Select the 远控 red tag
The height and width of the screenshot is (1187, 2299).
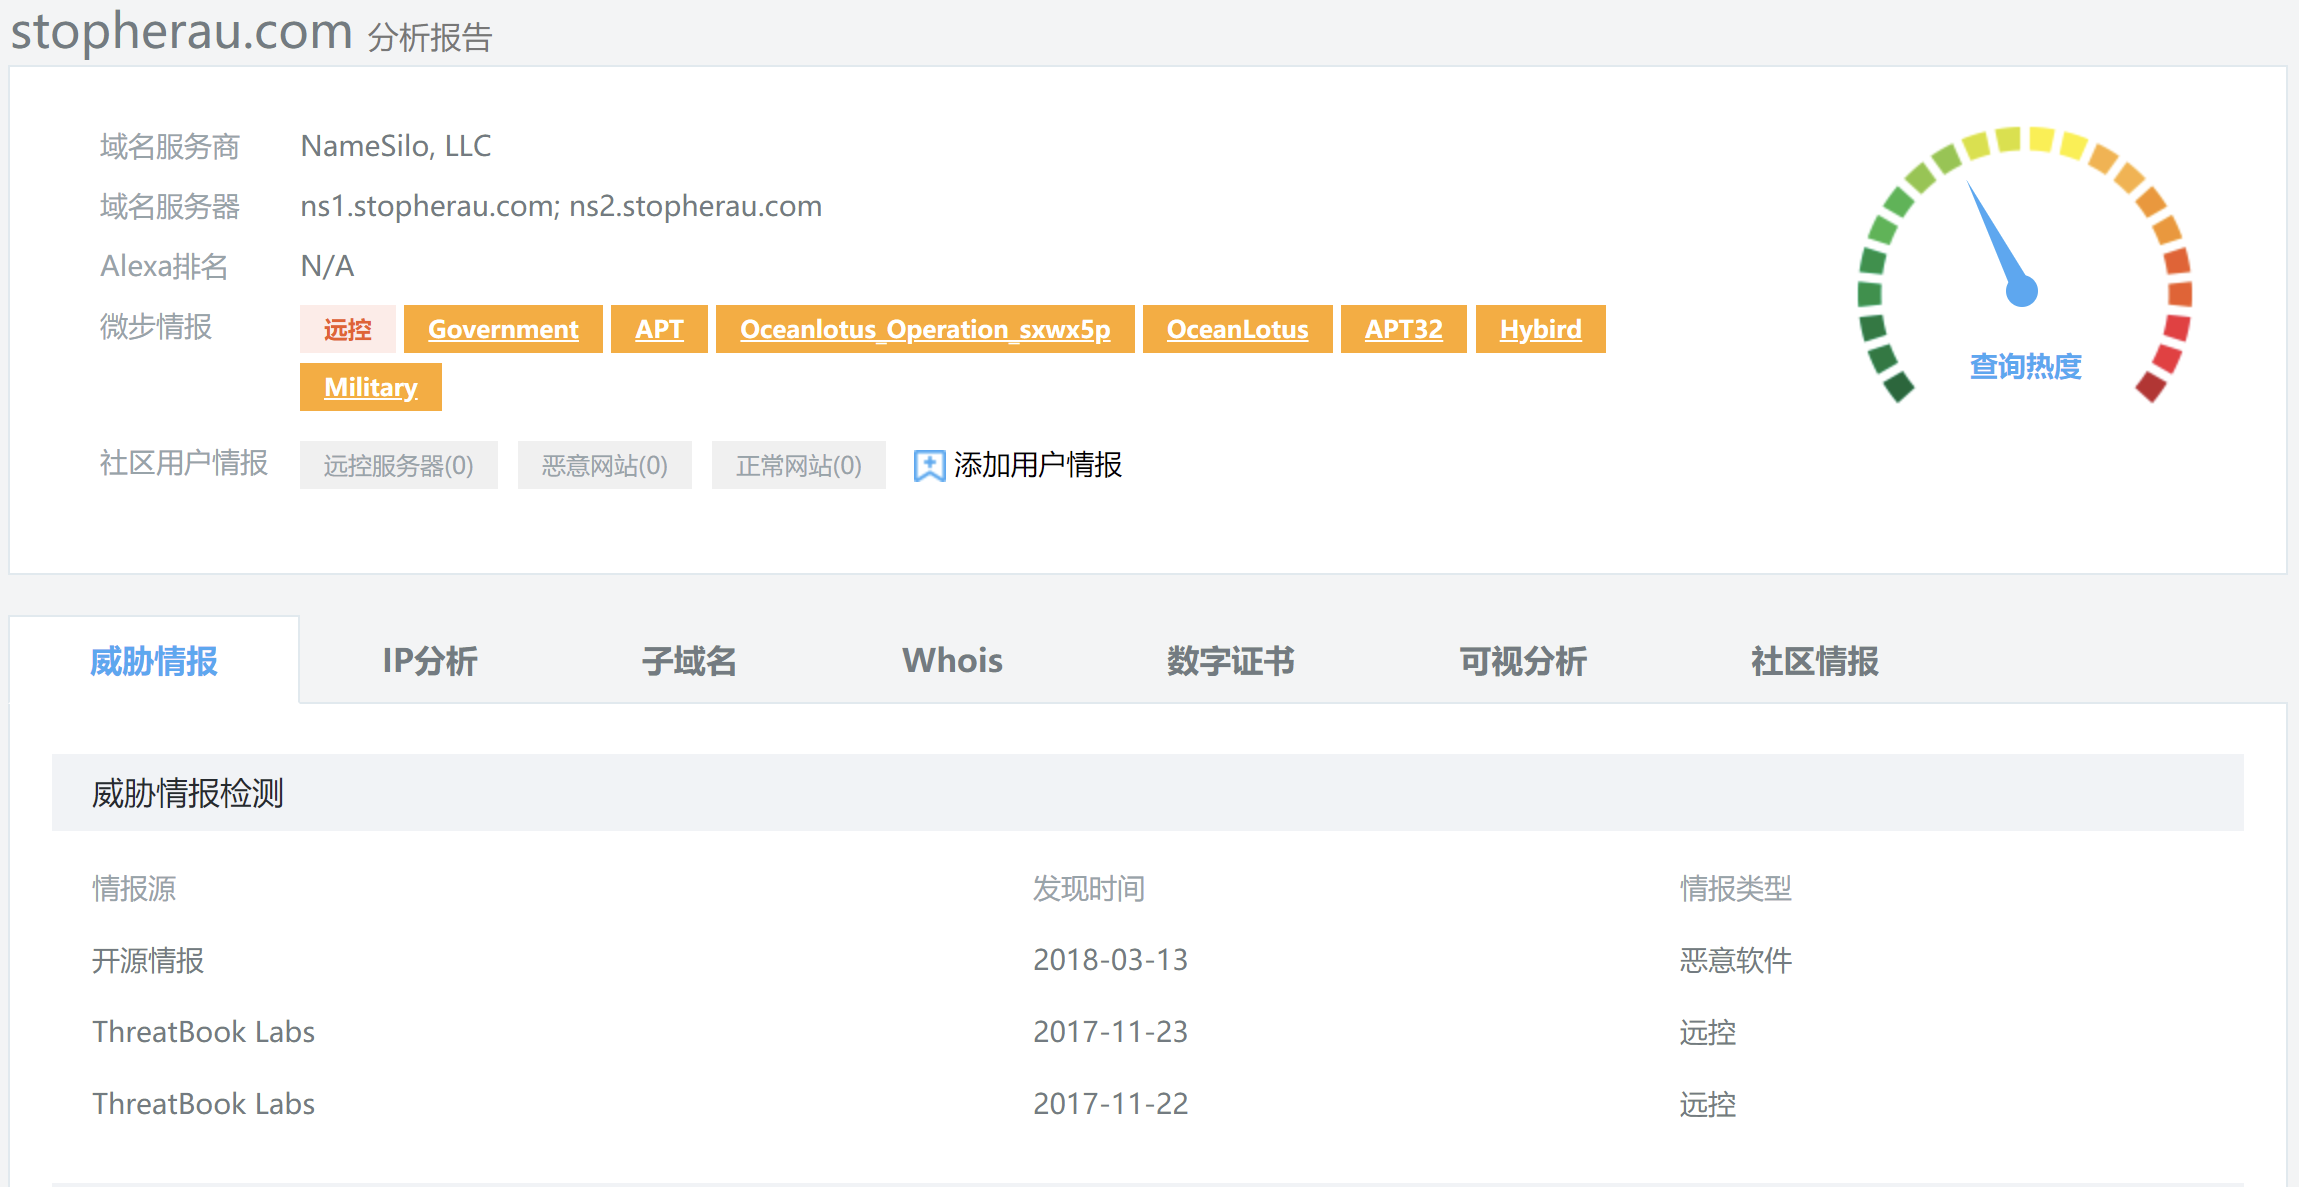coord(347,329)
